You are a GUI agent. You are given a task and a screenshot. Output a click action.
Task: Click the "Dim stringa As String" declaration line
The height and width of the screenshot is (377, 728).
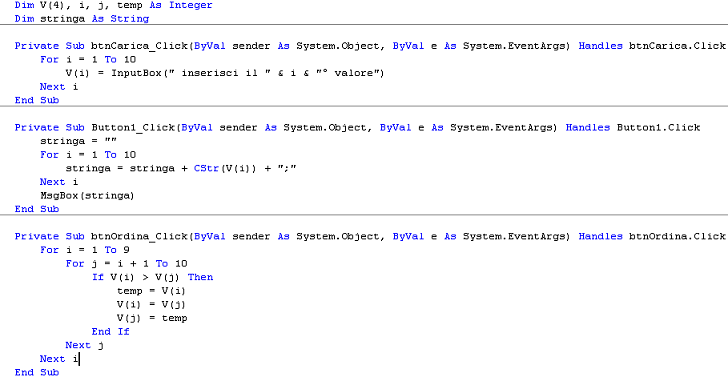coord(82,19)
